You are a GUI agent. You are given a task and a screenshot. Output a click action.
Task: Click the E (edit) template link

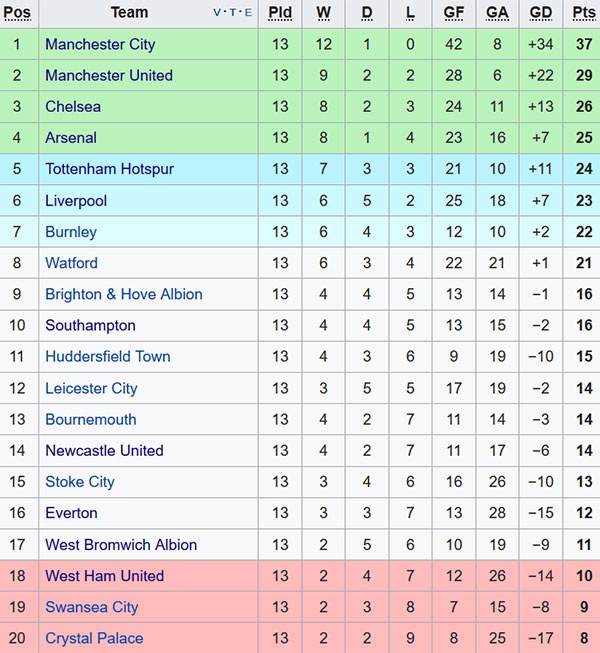[247, 14]
